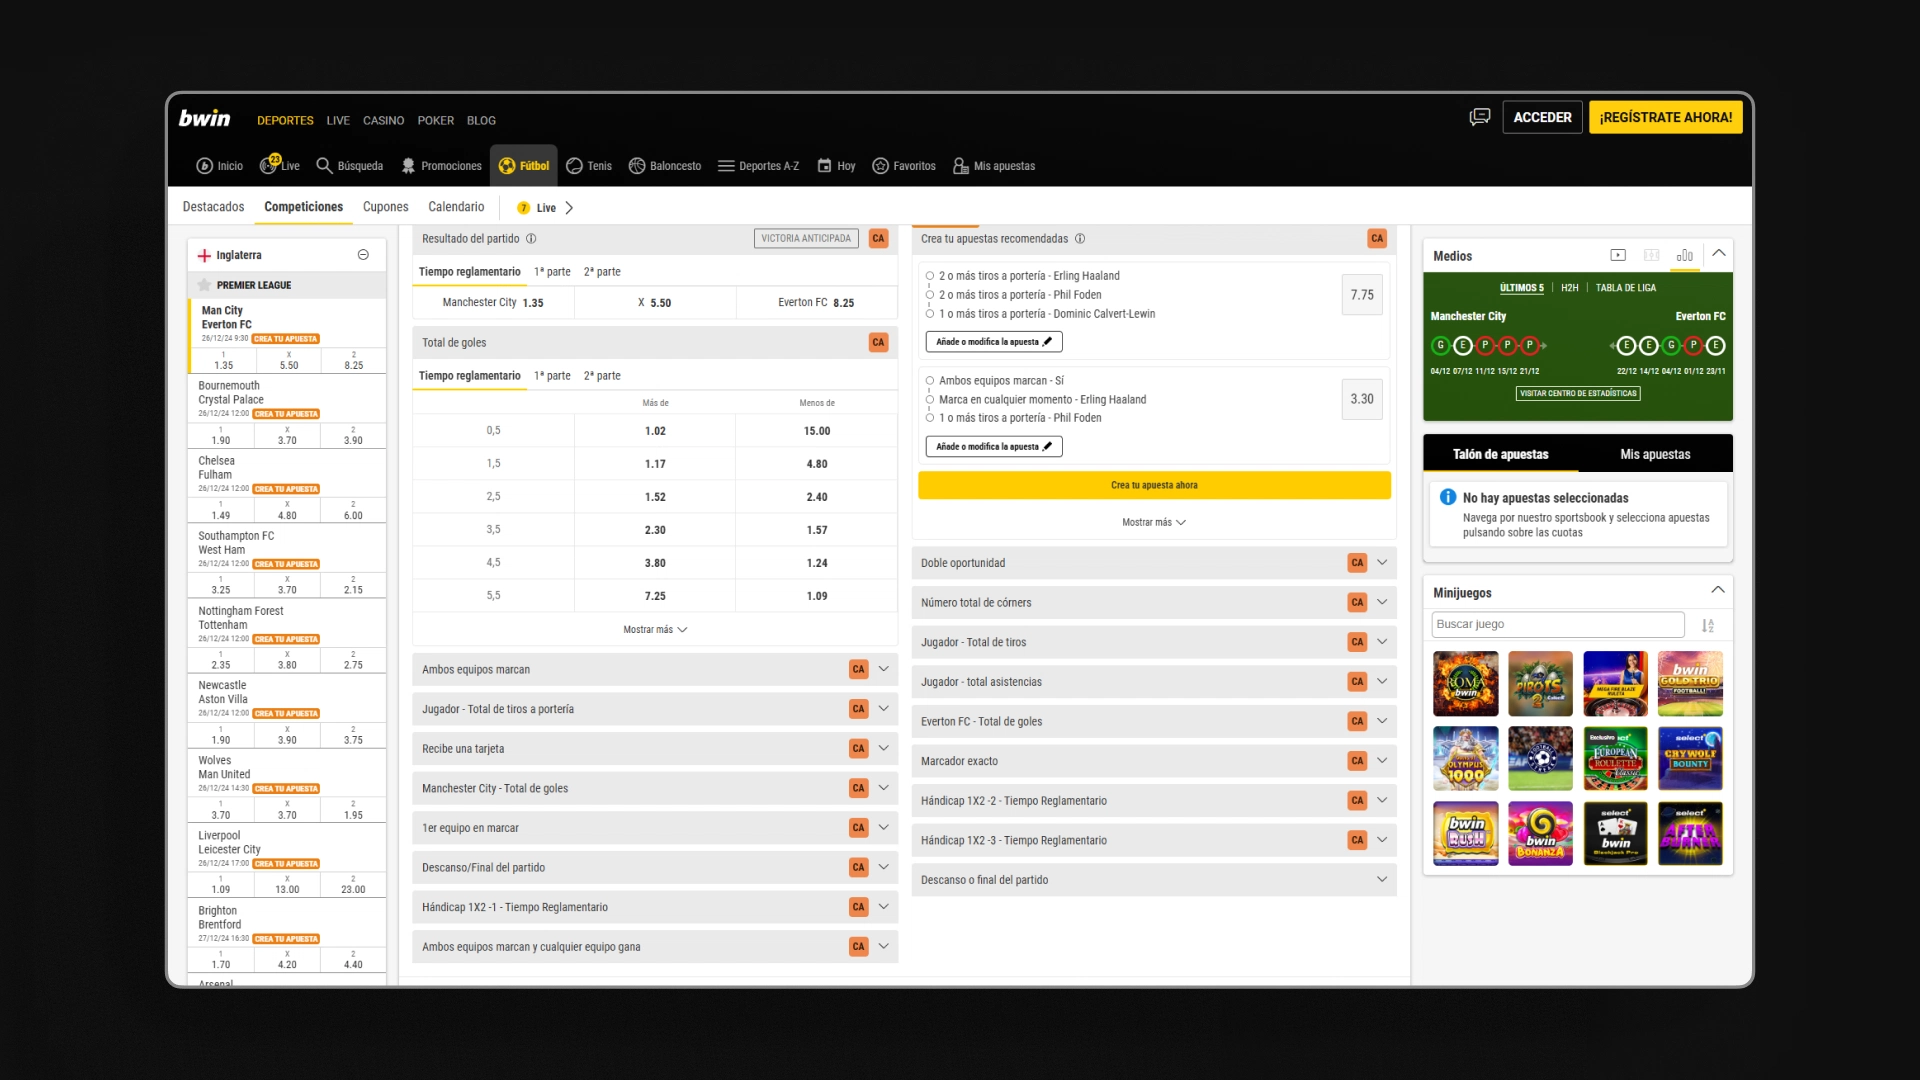The height and width of the screenshot is (1080, 1920).
Task: Click CA badge next to Victoria Anticipada
Action: pyautogui.click(x=878, y=239)
